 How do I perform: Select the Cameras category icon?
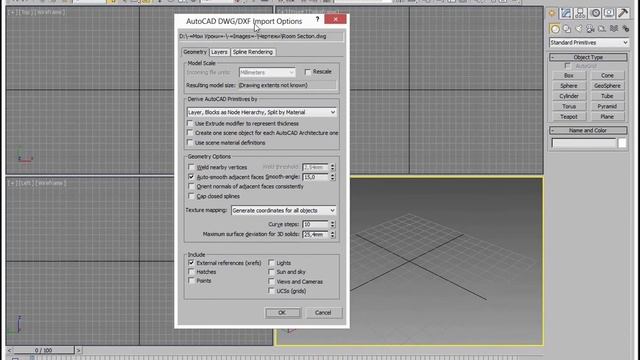point(590,29)
